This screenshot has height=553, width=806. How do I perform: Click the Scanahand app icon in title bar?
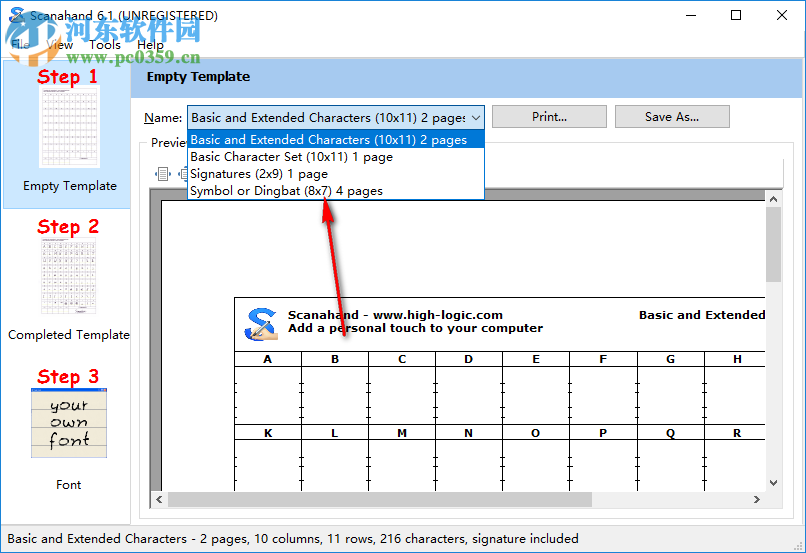16,15
